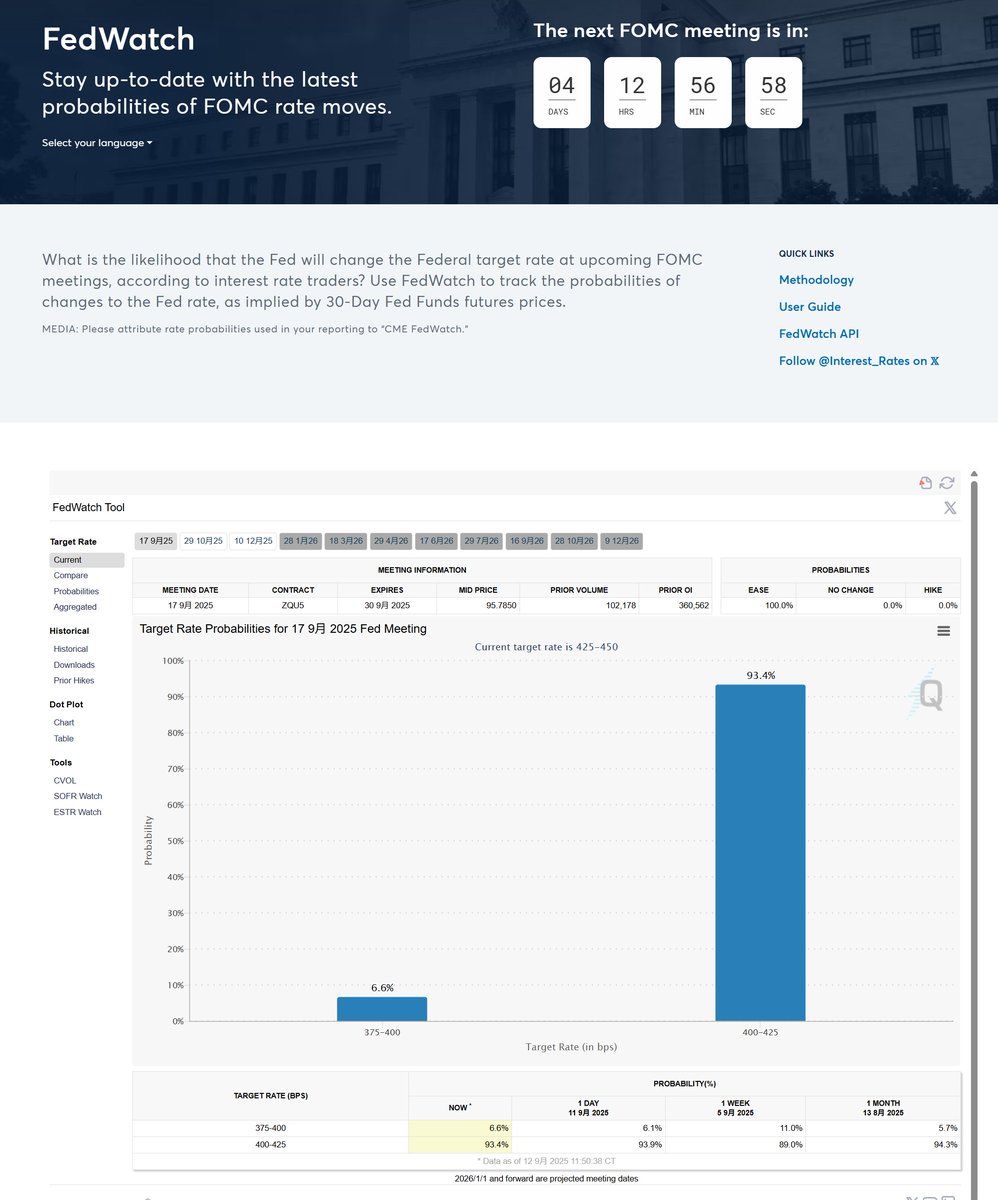
Task: Refresh the FedWatch Tool data
Action: [946, 483]
